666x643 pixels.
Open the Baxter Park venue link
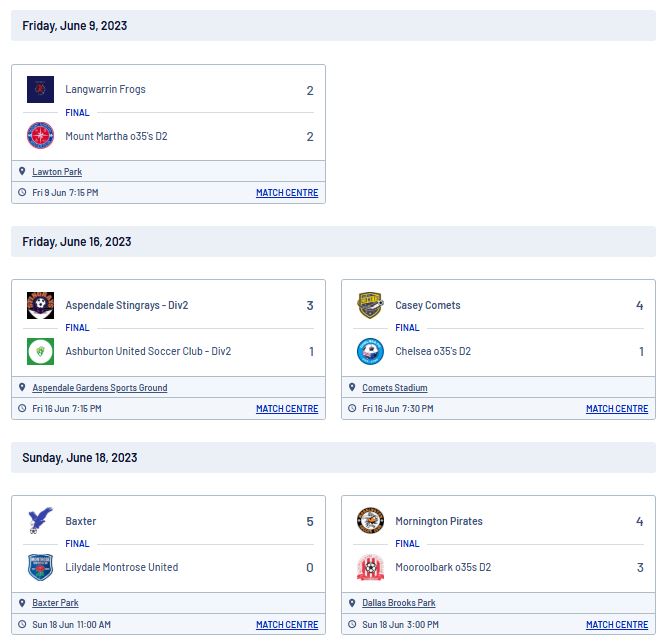pyautogui.click(x=55, y=603)
